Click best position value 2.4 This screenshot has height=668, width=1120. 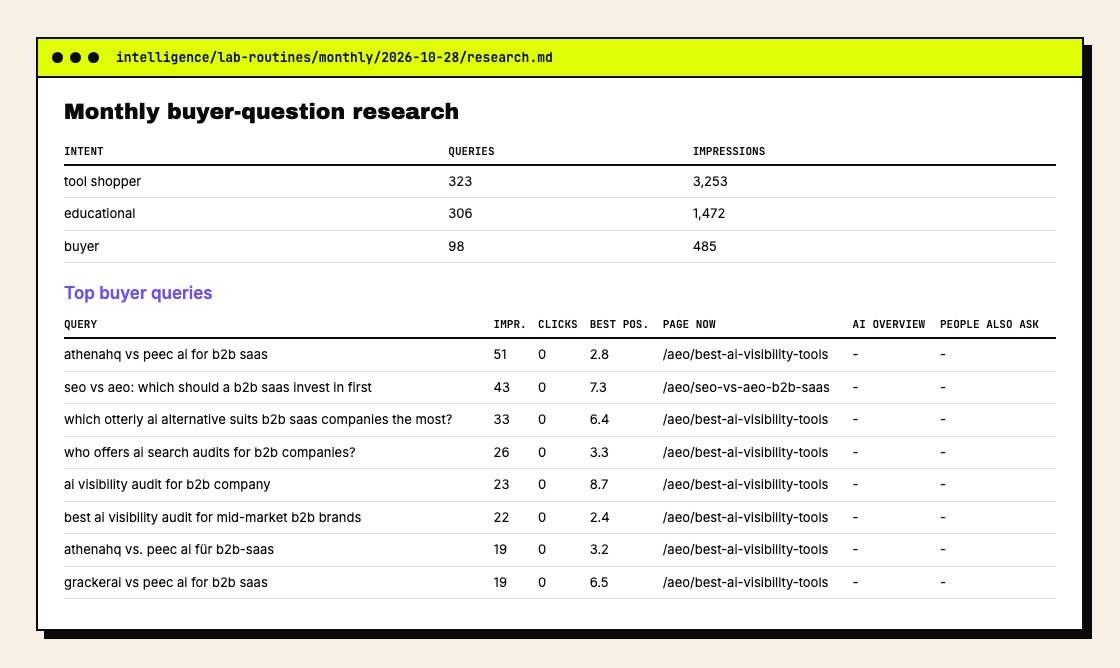tap(599, 517)
